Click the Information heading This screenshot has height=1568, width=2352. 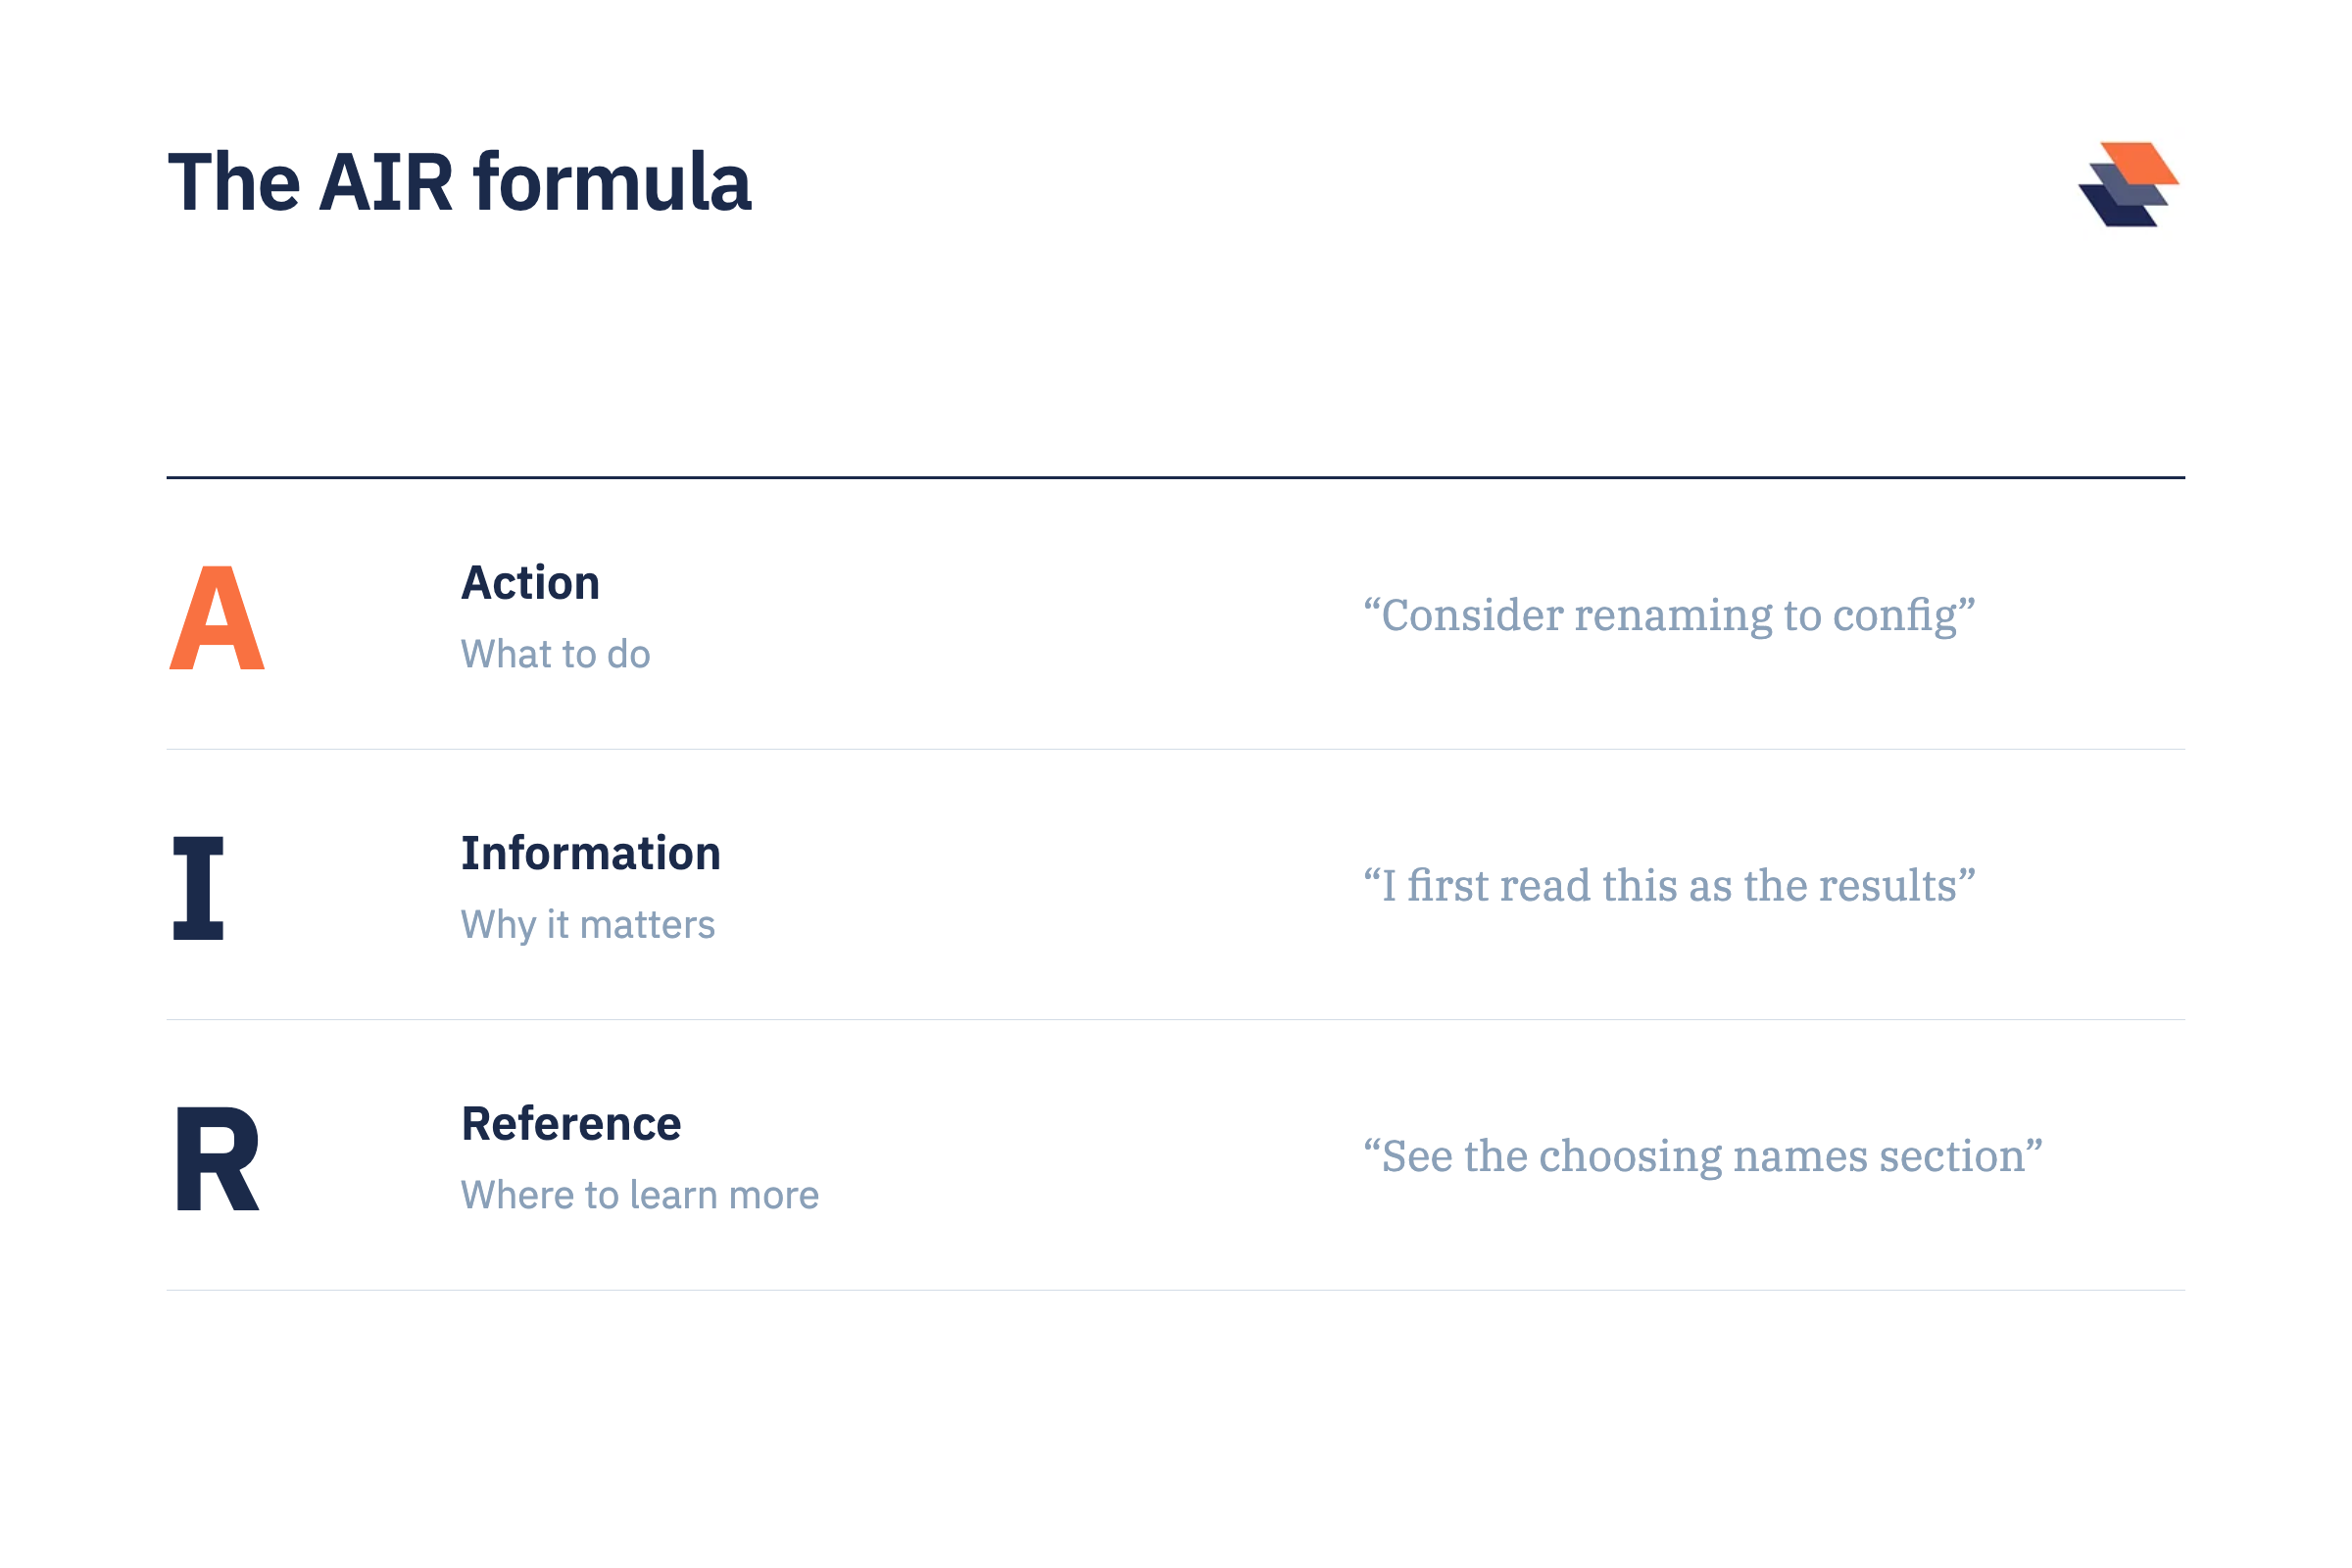tap(590, 853)
